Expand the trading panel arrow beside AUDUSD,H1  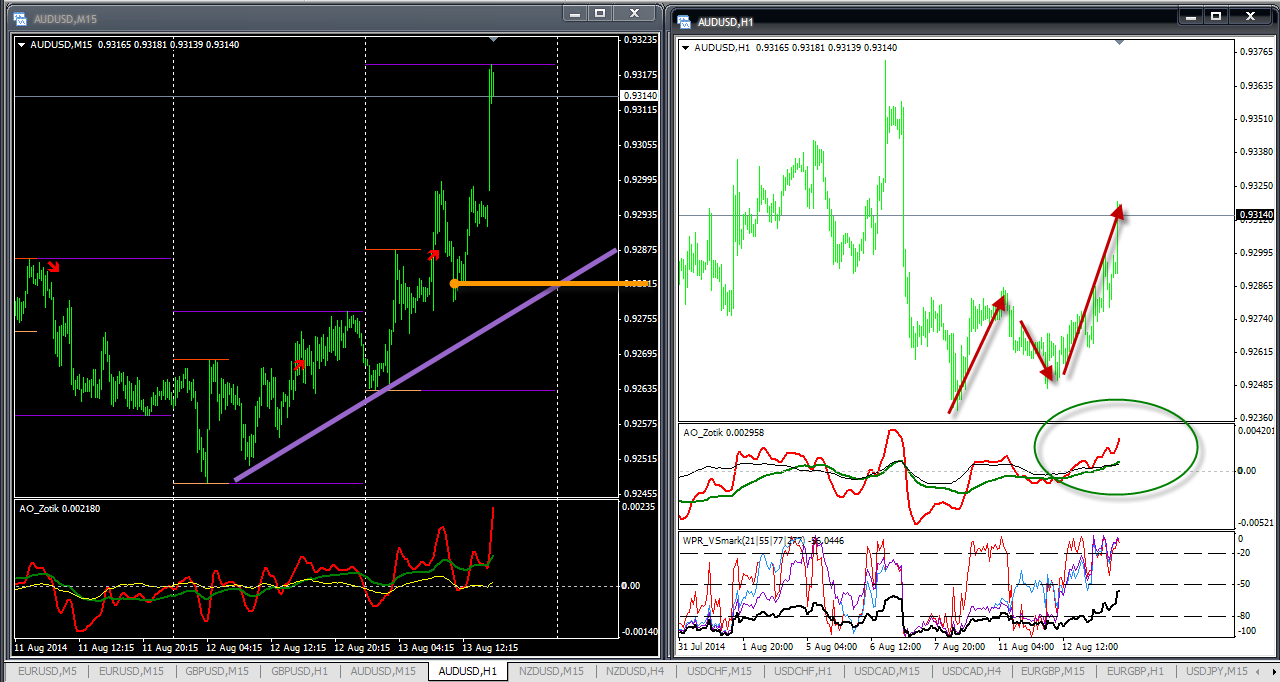(685, 47)
